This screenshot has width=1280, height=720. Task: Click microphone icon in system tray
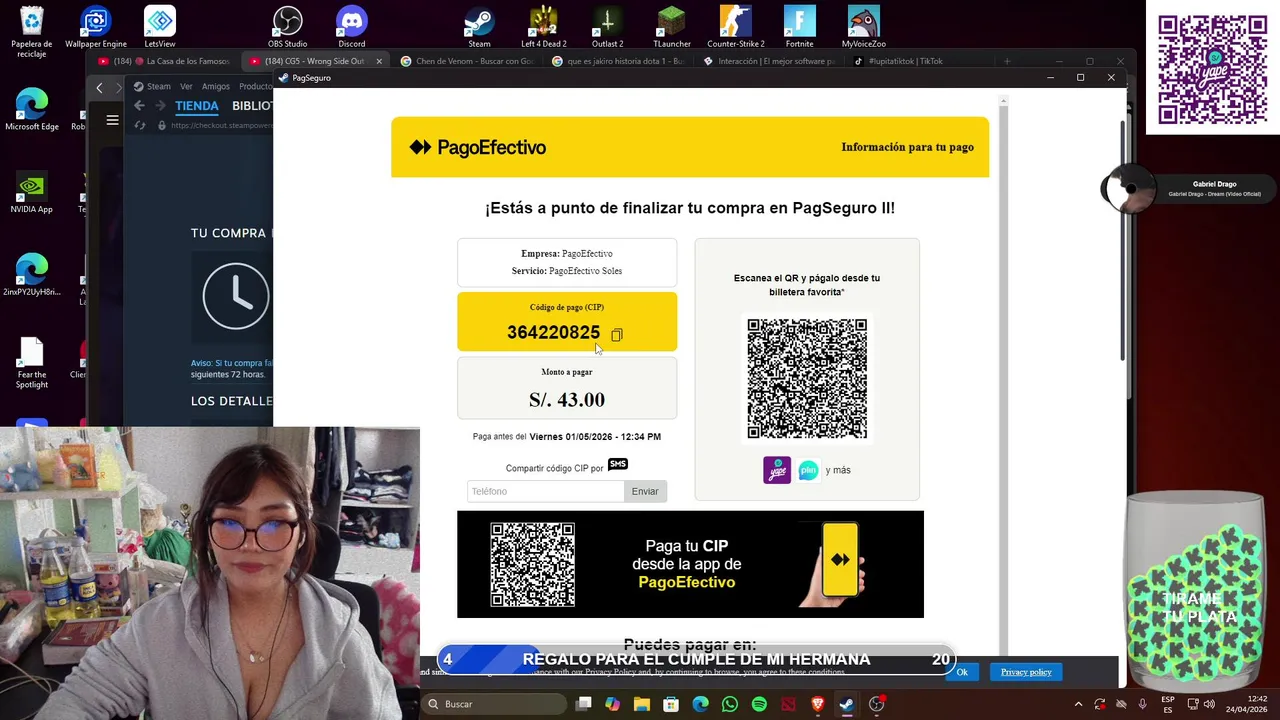(x=1142, y=704)
